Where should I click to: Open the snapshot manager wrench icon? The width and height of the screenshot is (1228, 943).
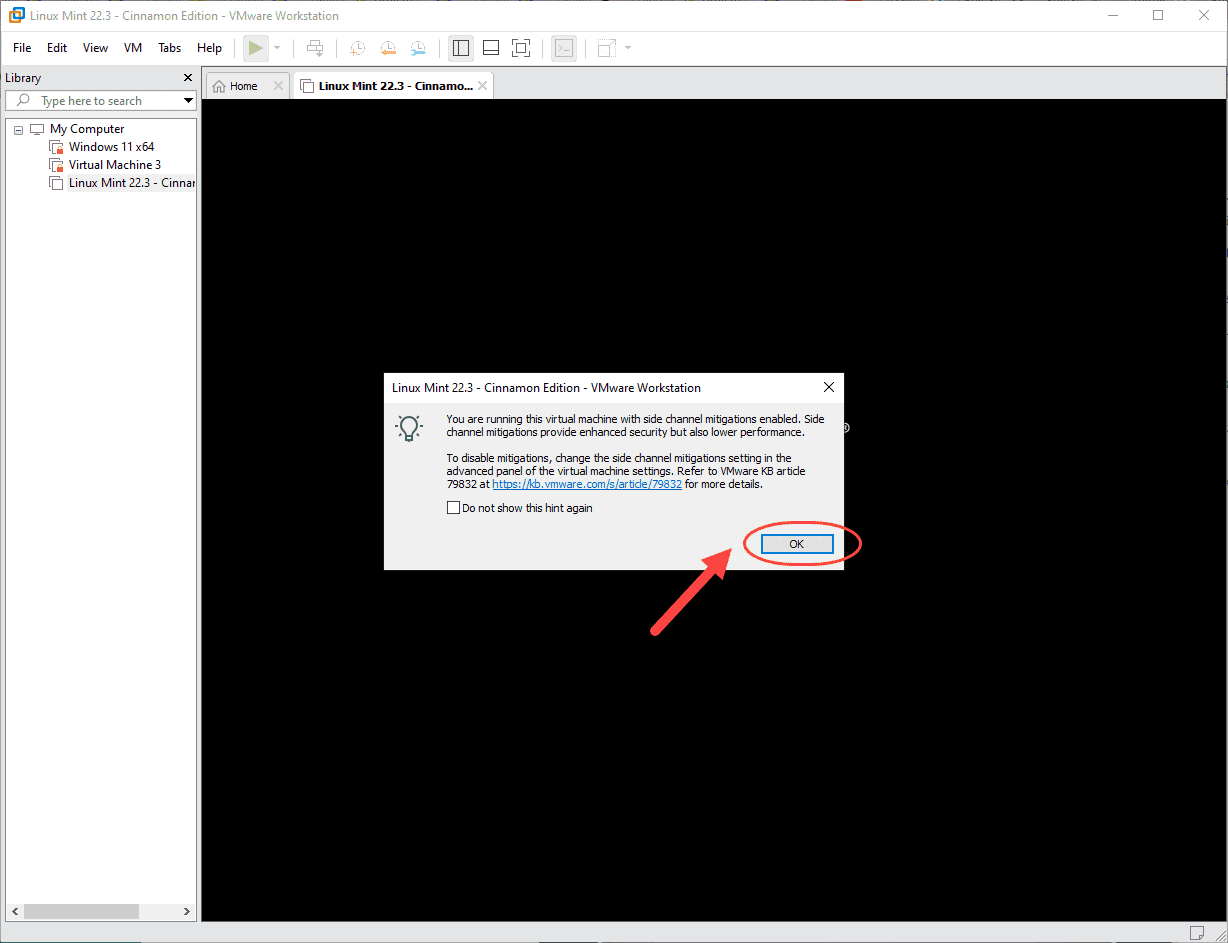click(418, 48)
